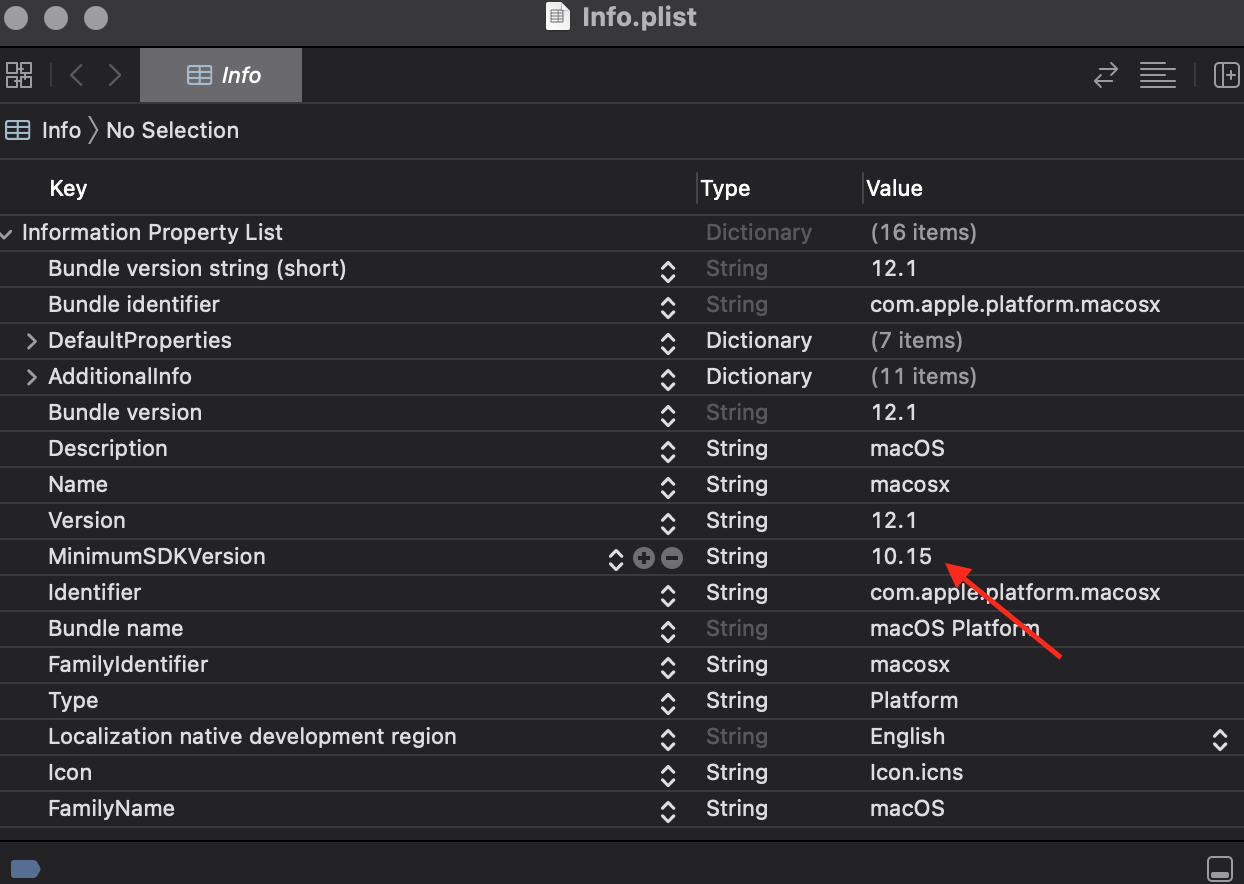Click the Value column header
This screenshot has height=884, width=1244.
894,188
